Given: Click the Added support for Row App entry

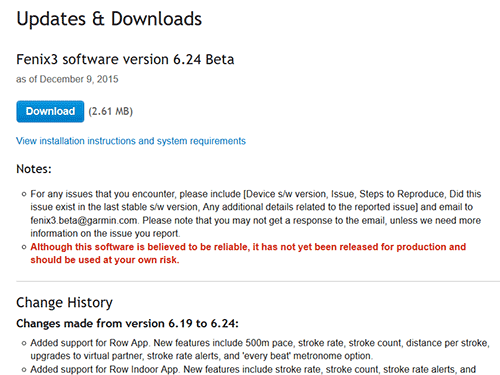Looking at the screenshot, I should pos(260,349).
